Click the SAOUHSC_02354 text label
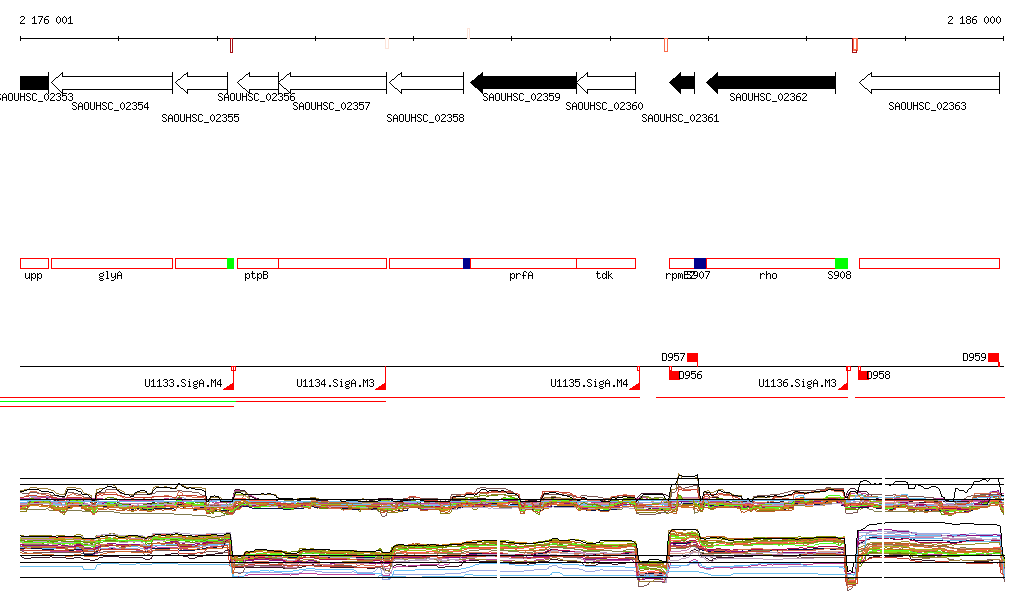The width and height of the screenshot is (1024, 611). click(x=110, y=106)
